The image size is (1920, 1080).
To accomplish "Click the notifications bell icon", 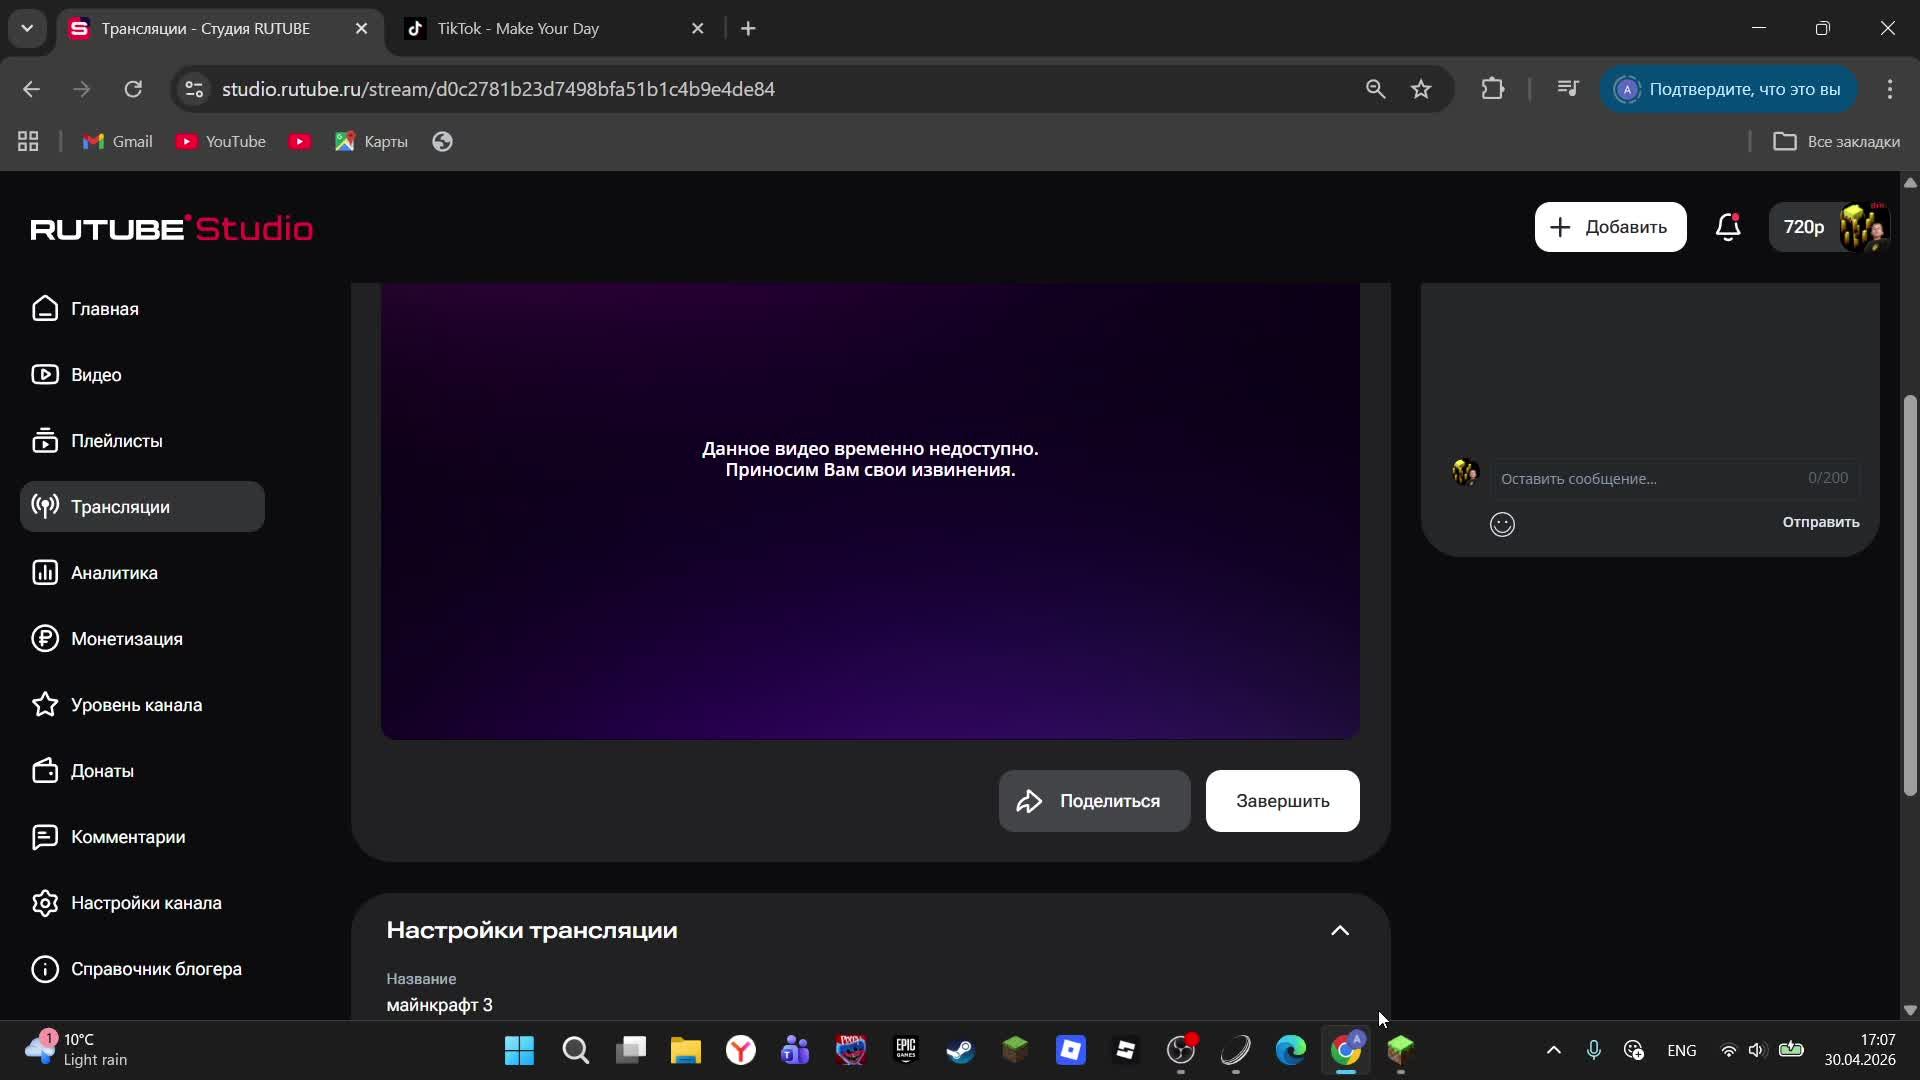I will 1728,228.
